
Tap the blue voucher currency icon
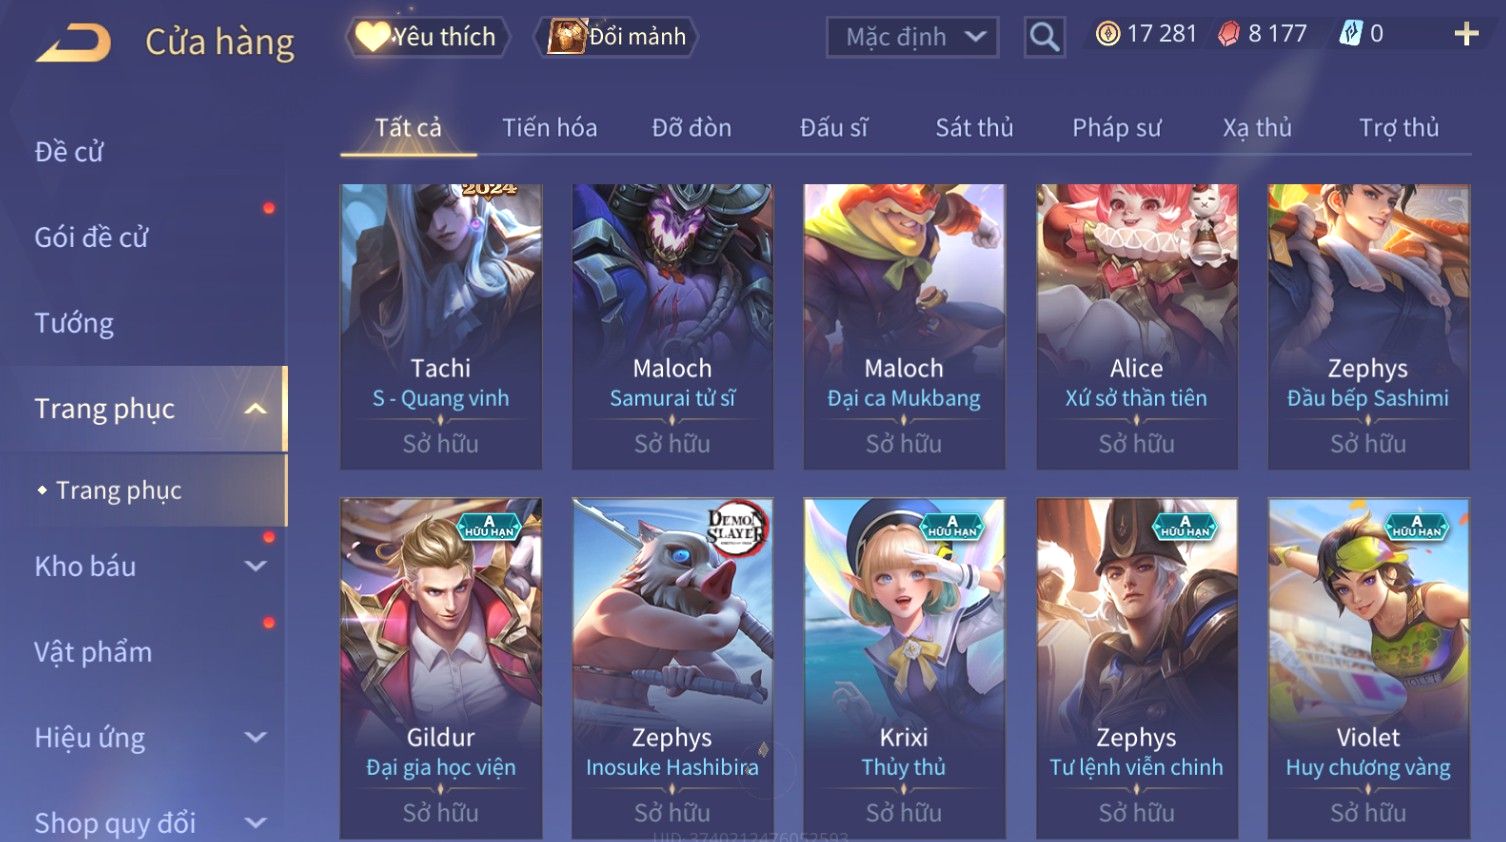(x=1351, y=34)
